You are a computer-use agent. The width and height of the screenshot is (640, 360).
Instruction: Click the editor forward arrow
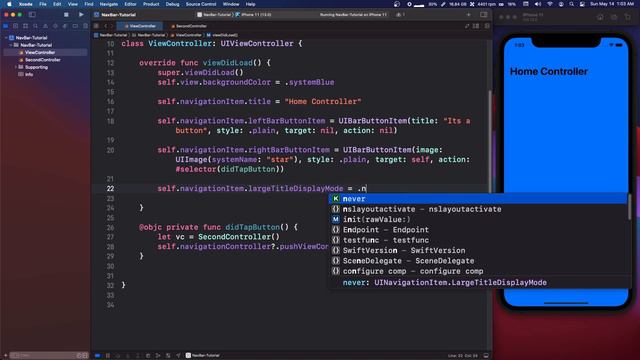(112, 26)
